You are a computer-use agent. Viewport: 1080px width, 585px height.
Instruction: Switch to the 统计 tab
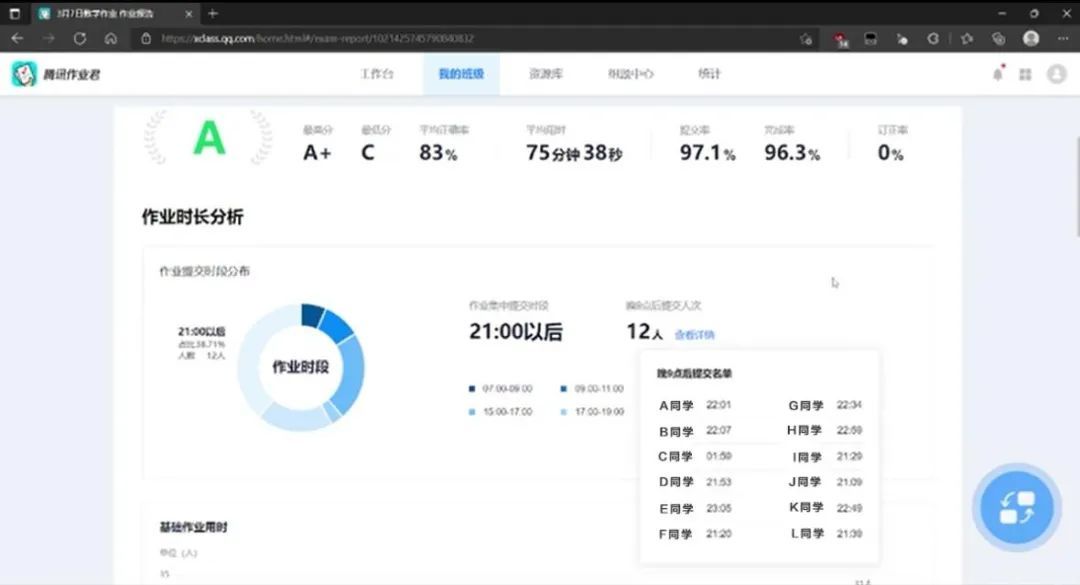[707, 73]
